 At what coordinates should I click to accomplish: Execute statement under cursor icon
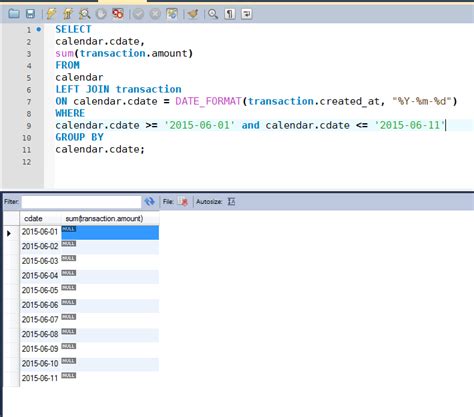coord(68,14)
